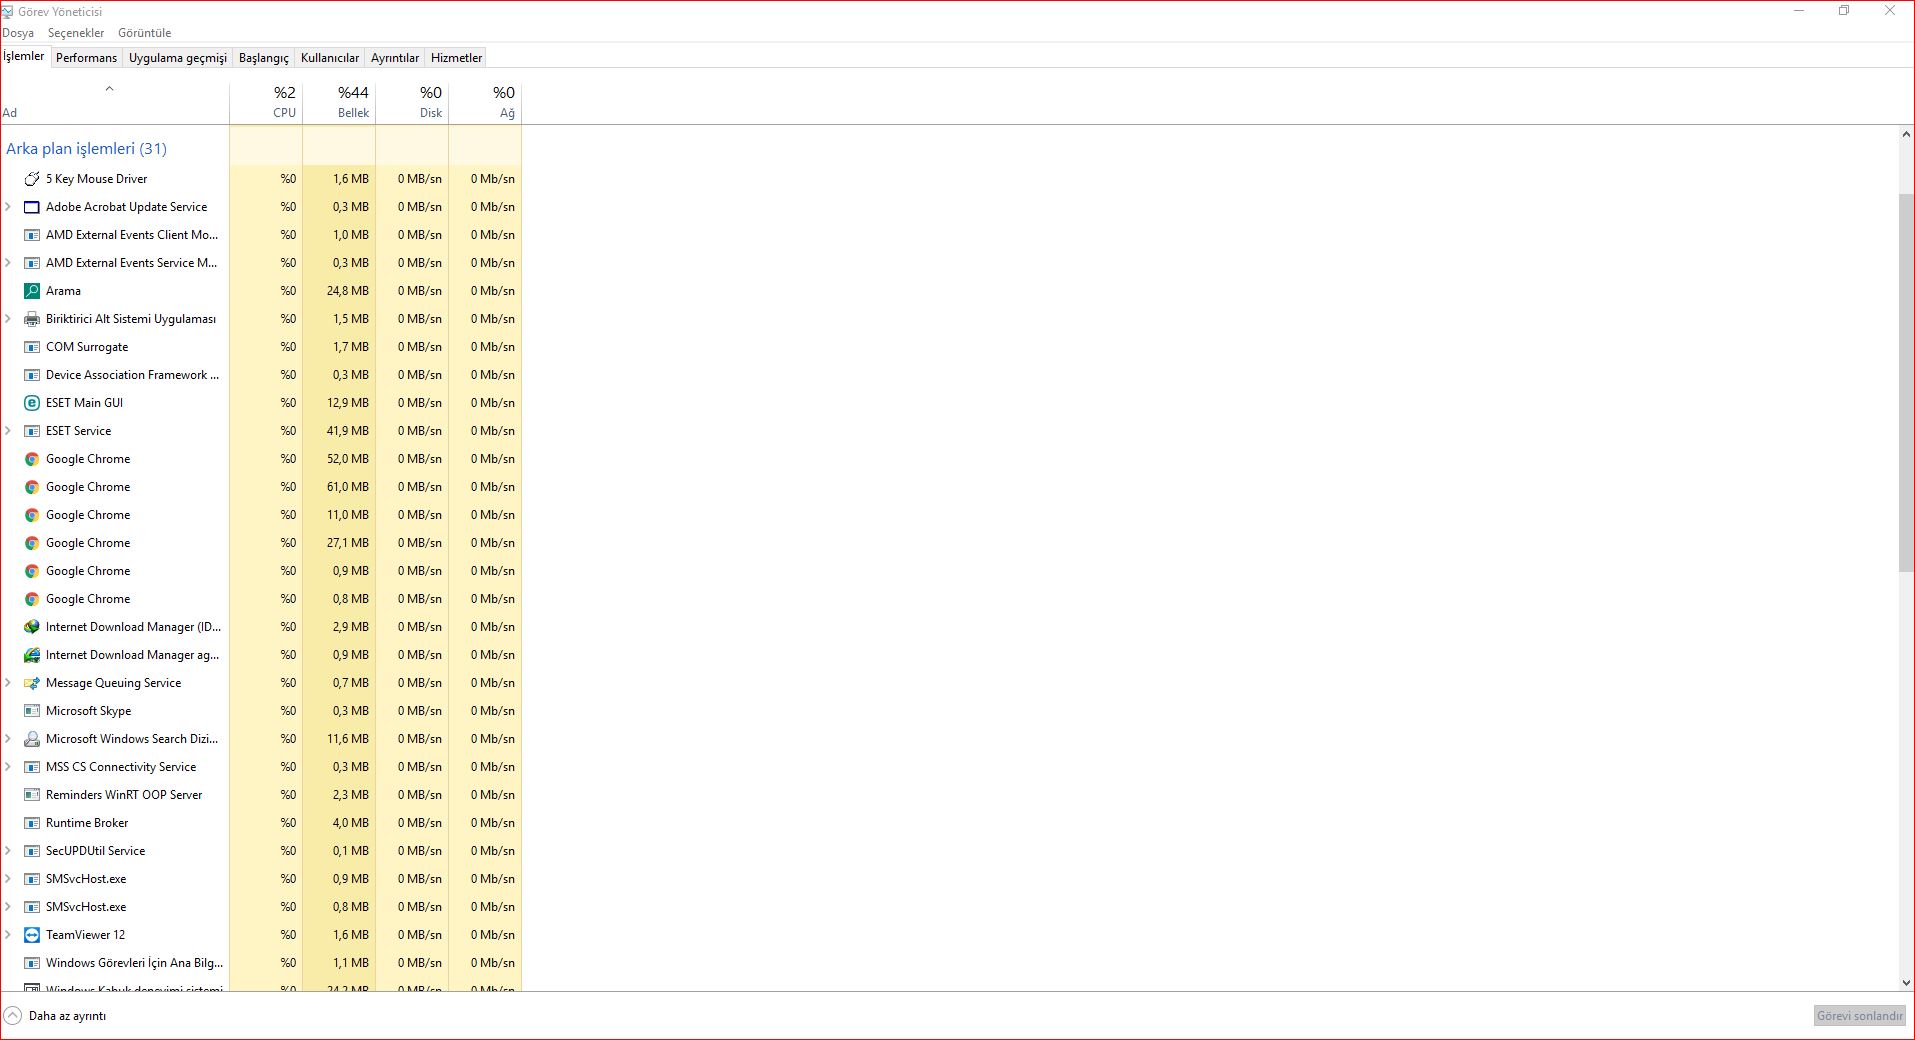Image resolution: width=1915 pixels, height=1040 pixels.
Task: Click the Runtime Broker process icon
Action: pyautogui.click(x=32, y=823)
